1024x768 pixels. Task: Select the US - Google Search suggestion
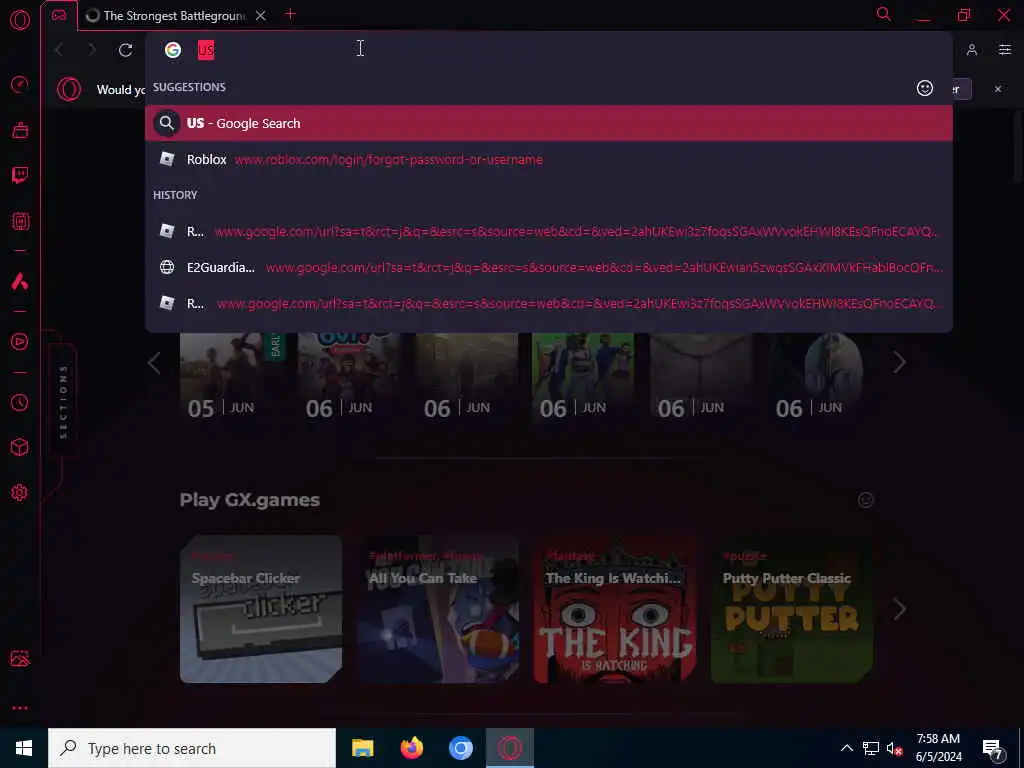coord(549,123)
